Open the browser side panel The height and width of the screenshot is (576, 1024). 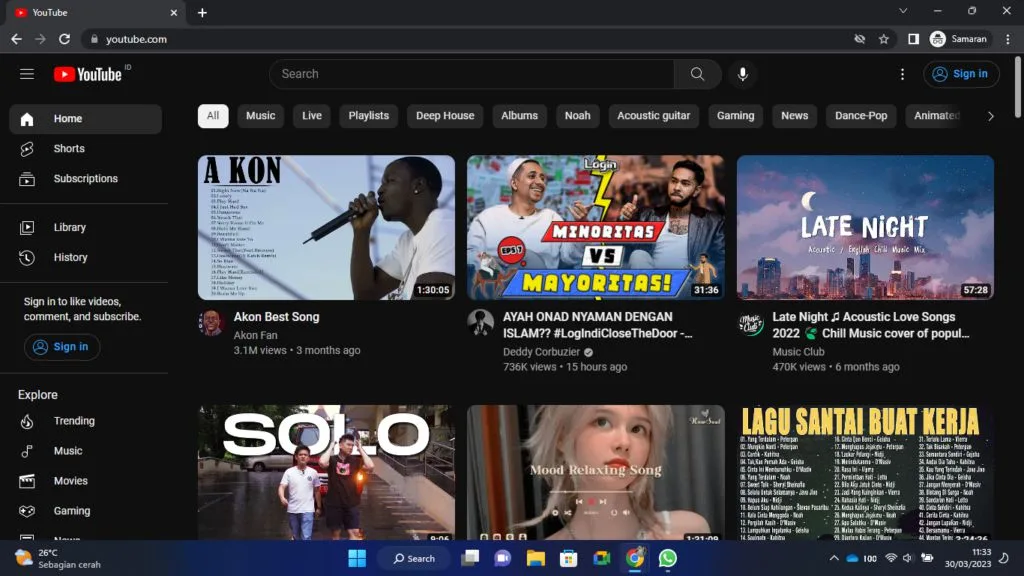pos(913,39)
